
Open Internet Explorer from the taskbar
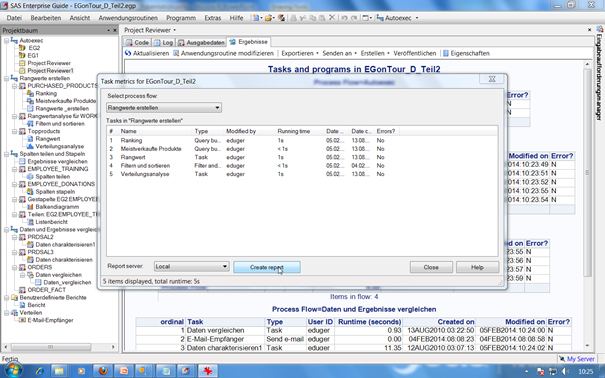(x=39, y=371)
